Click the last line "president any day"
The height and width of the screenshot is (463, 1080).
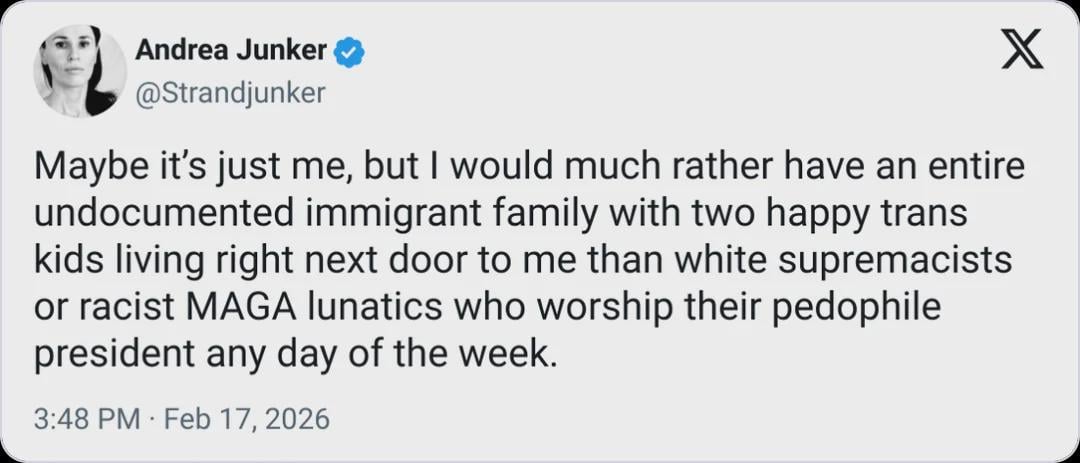[294, 352]
